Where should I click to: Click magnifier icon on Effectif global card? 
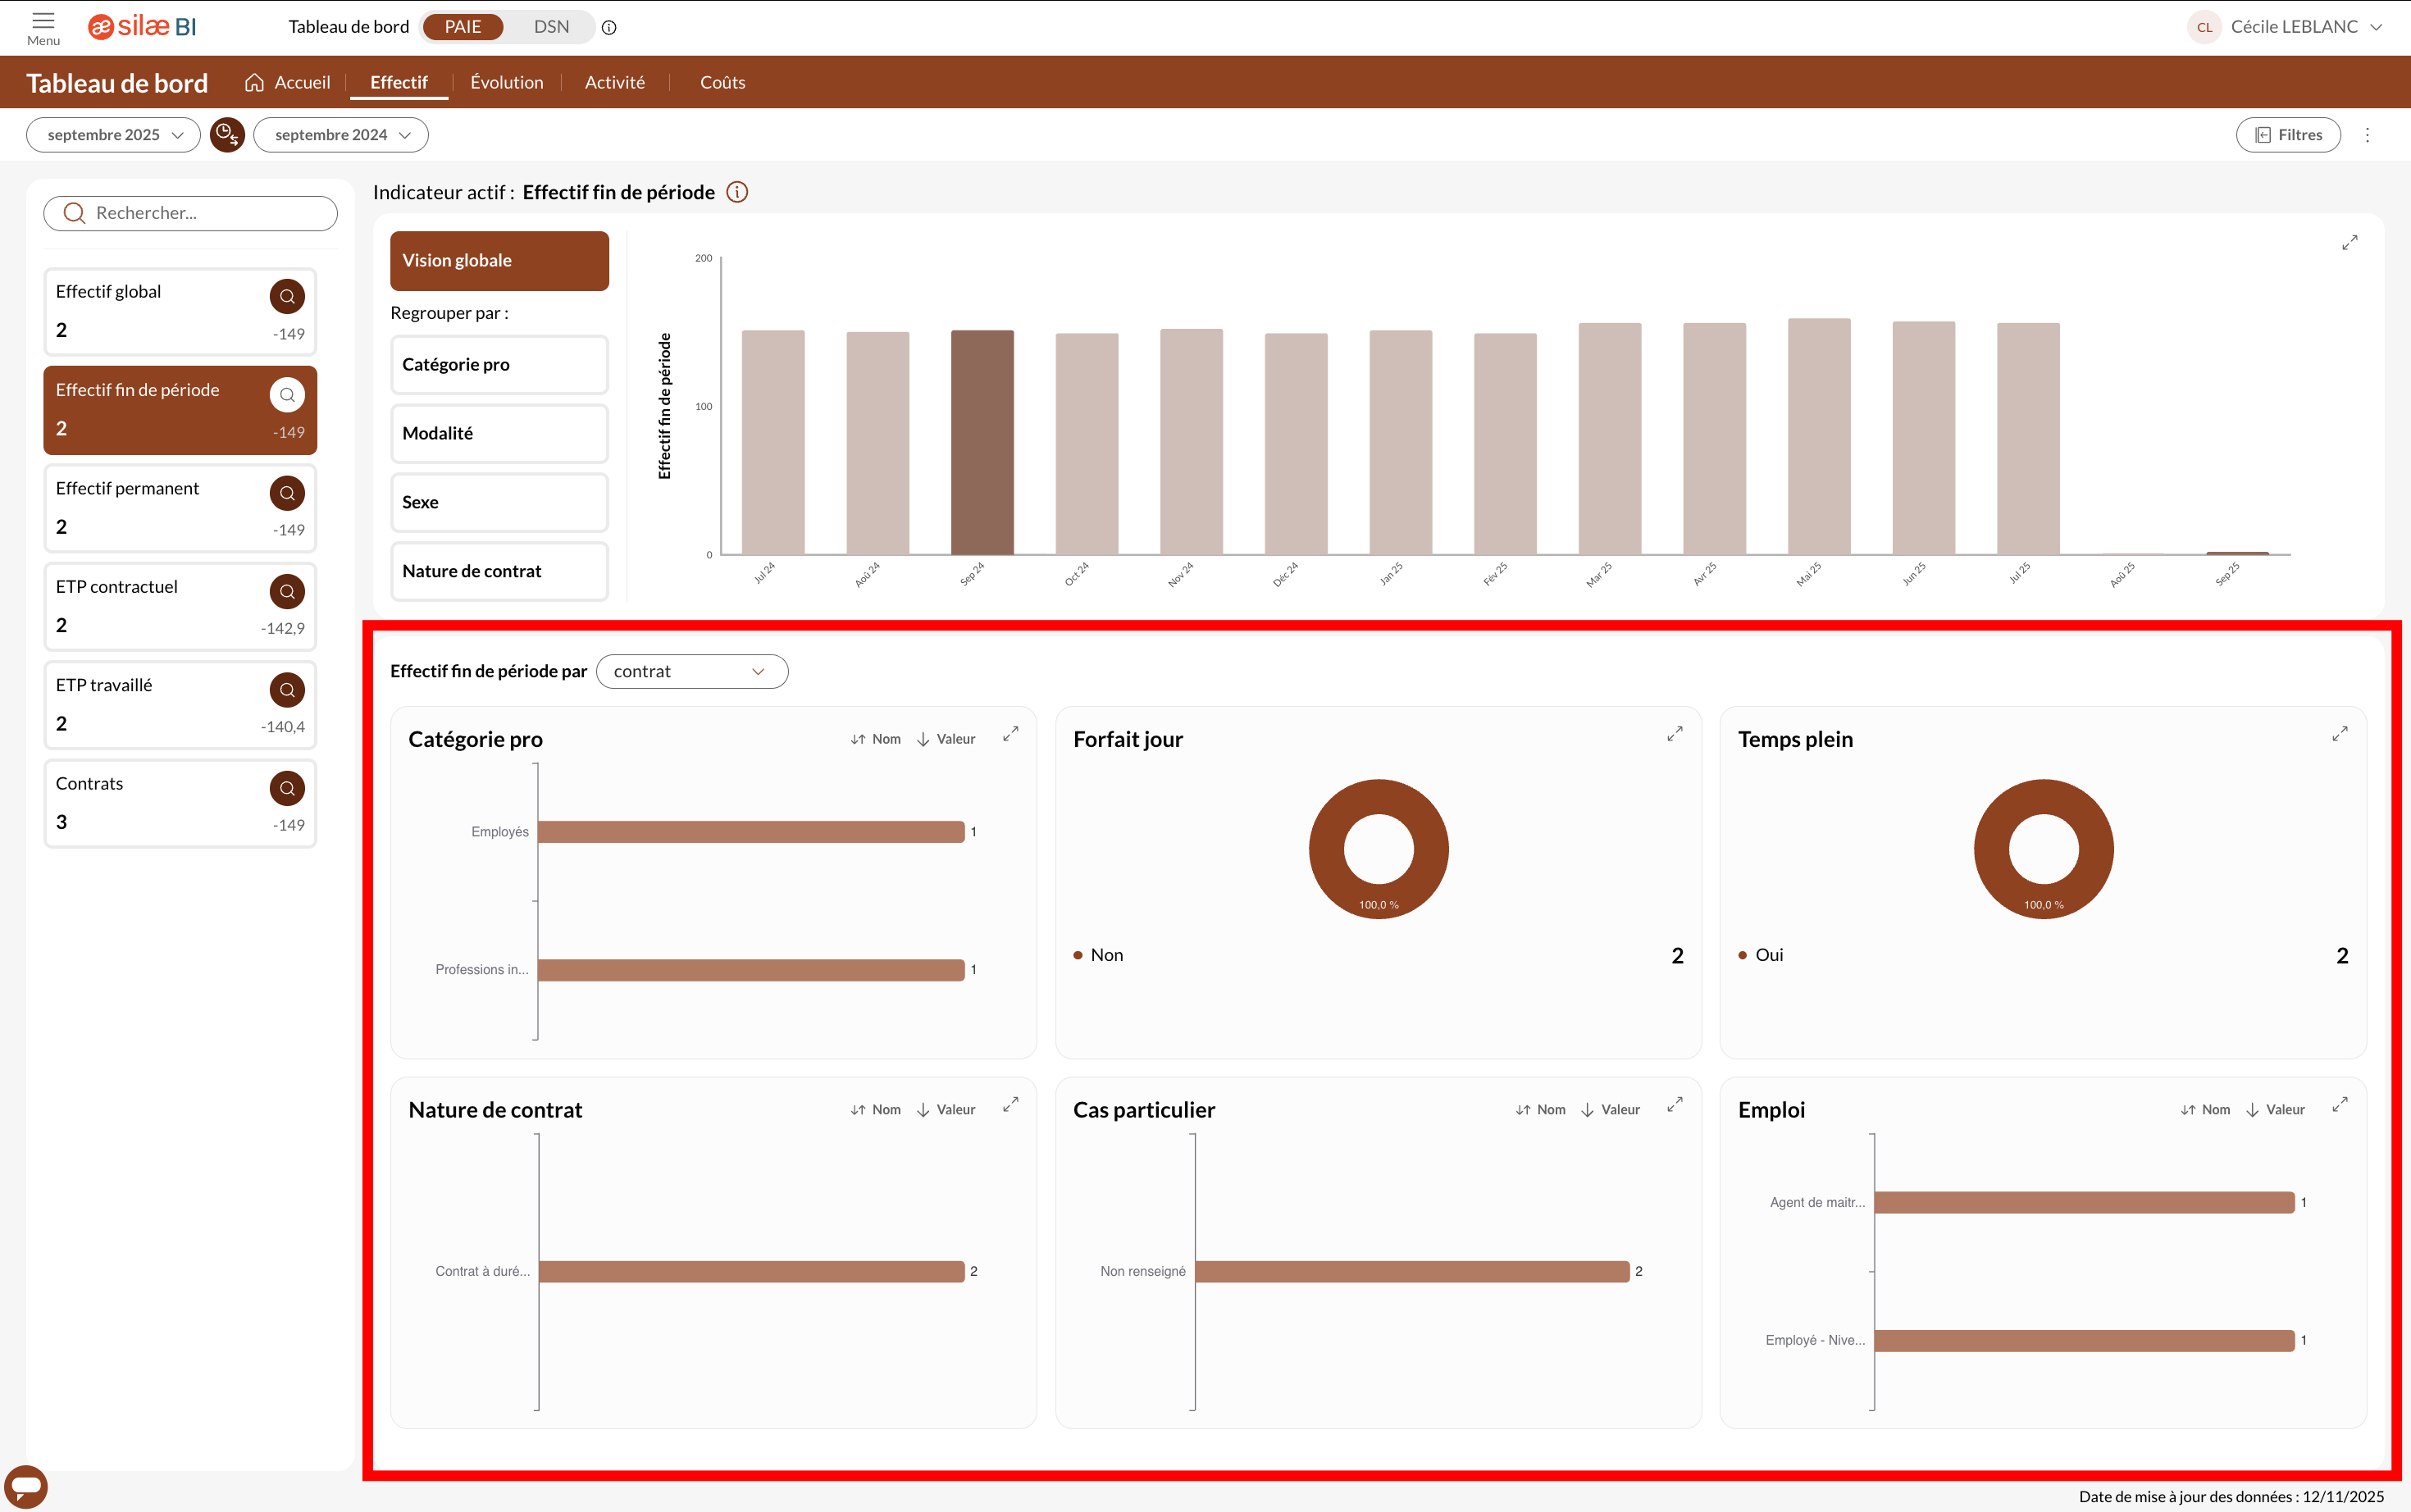[x=287, y=296]
